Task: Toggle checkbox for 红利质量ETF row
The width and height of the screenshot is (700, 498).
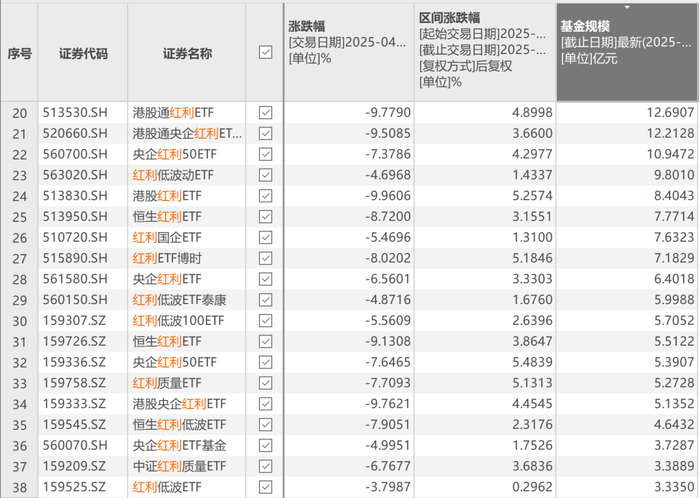Action: coord(266,383)
